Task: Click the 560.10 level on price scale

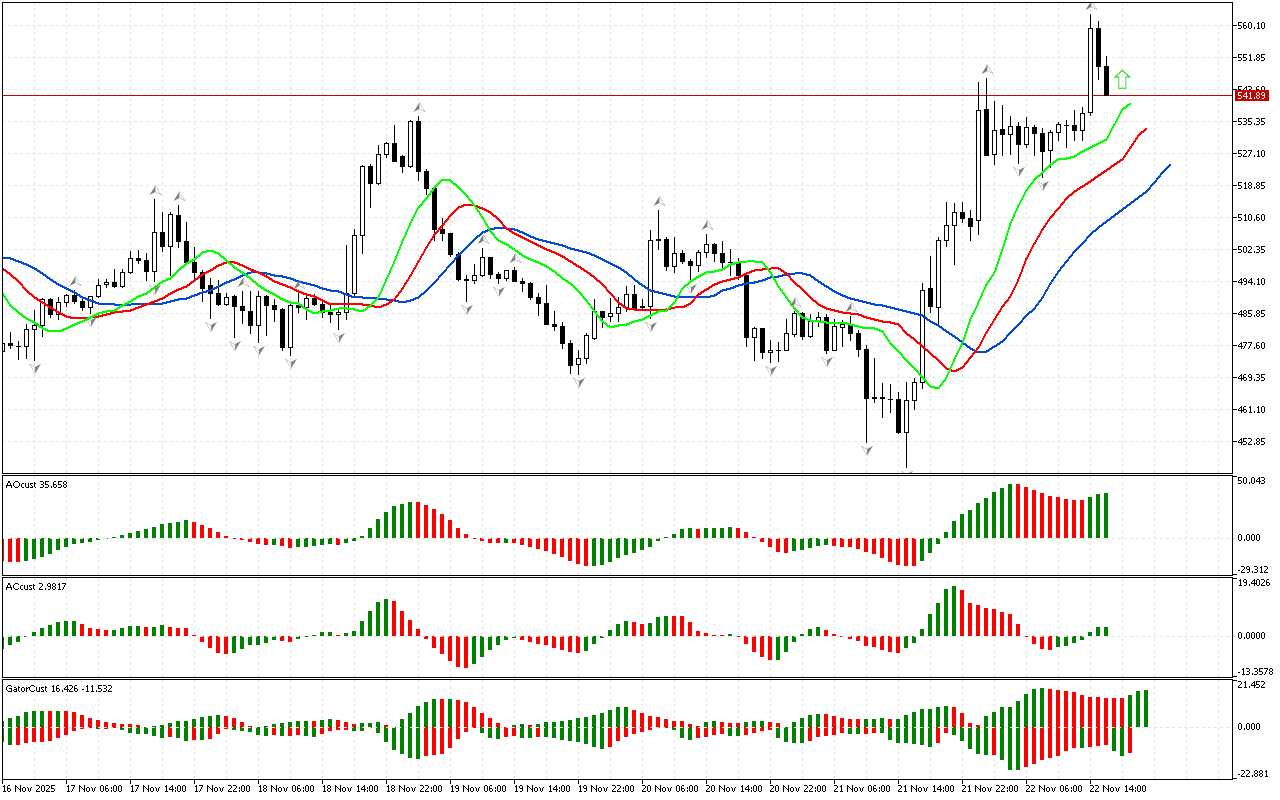Action: click(1252, 26)
